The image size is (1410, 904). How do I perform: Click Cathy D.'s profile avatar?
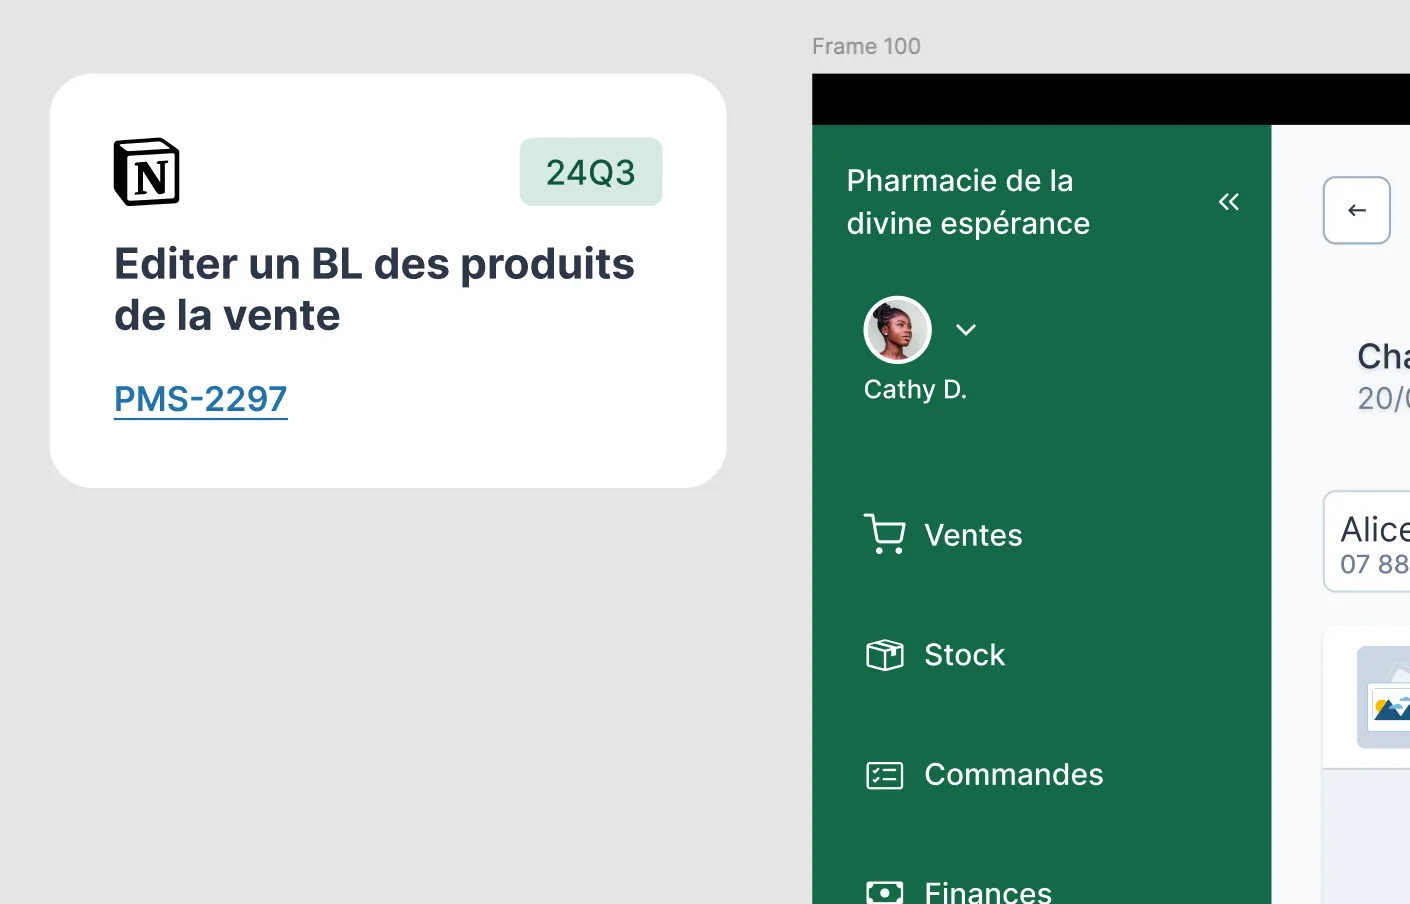coord(897,329)
